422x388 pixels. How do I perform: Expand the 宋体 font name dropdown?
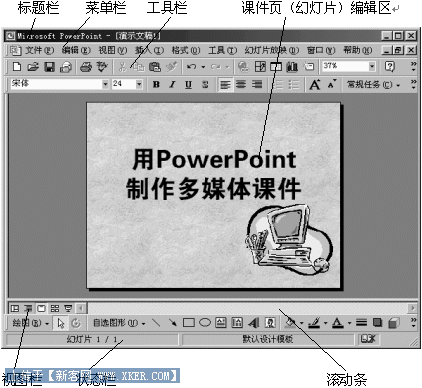click(105, 84)
